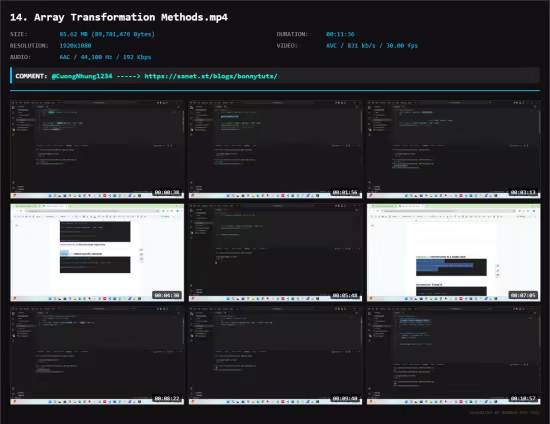Open the browser document thumbnail stamped 00:07:05
The image size is (550, 424).
tap(454, 253)
